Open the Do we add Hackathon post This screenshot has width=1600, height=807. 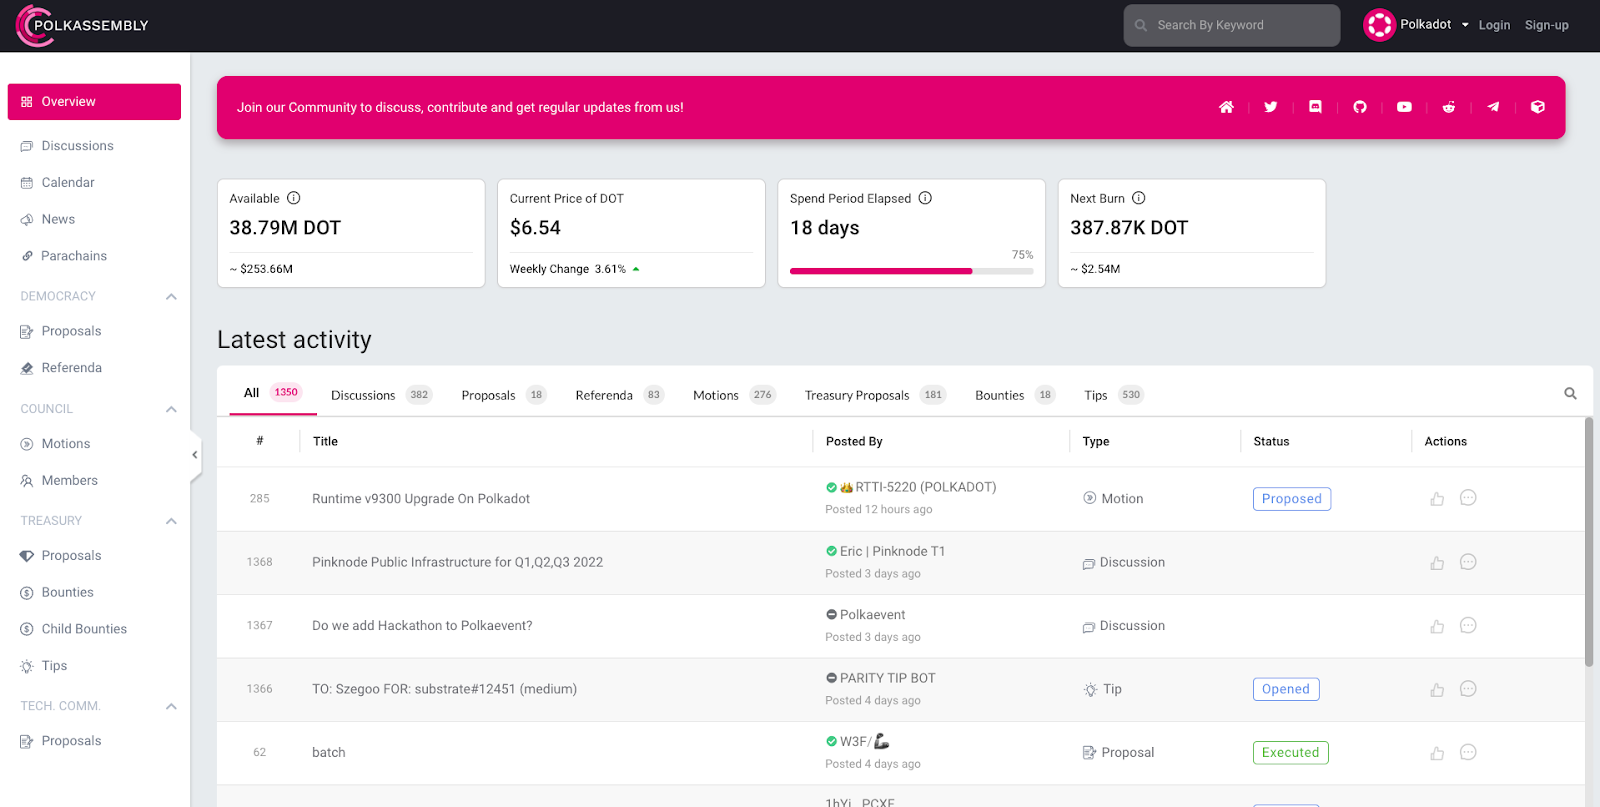click(x=422, y=626)
